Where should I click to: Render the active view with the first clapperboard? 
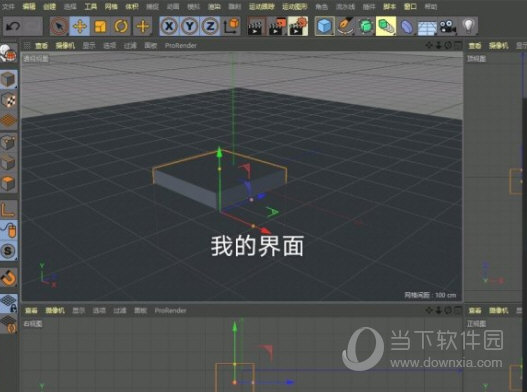tap(256, 26)
